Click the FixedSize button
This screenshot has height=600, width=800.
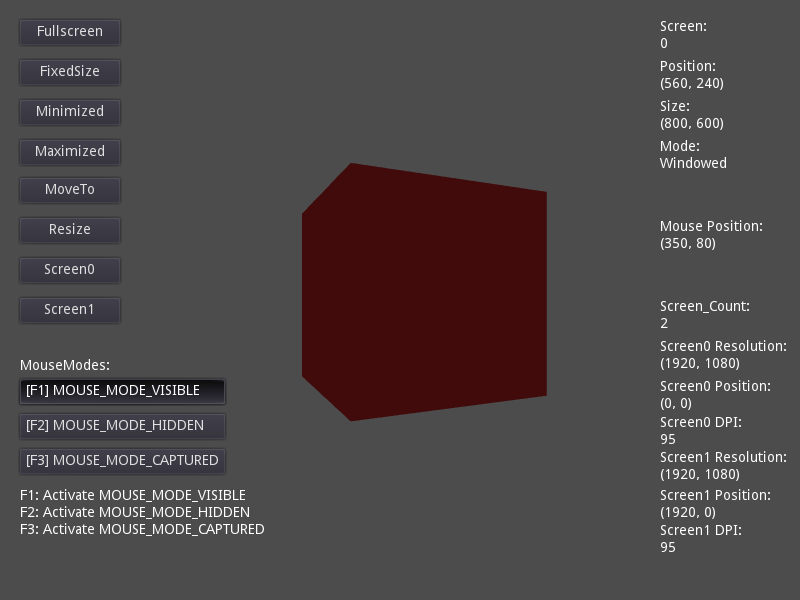(x=69, y=71)
